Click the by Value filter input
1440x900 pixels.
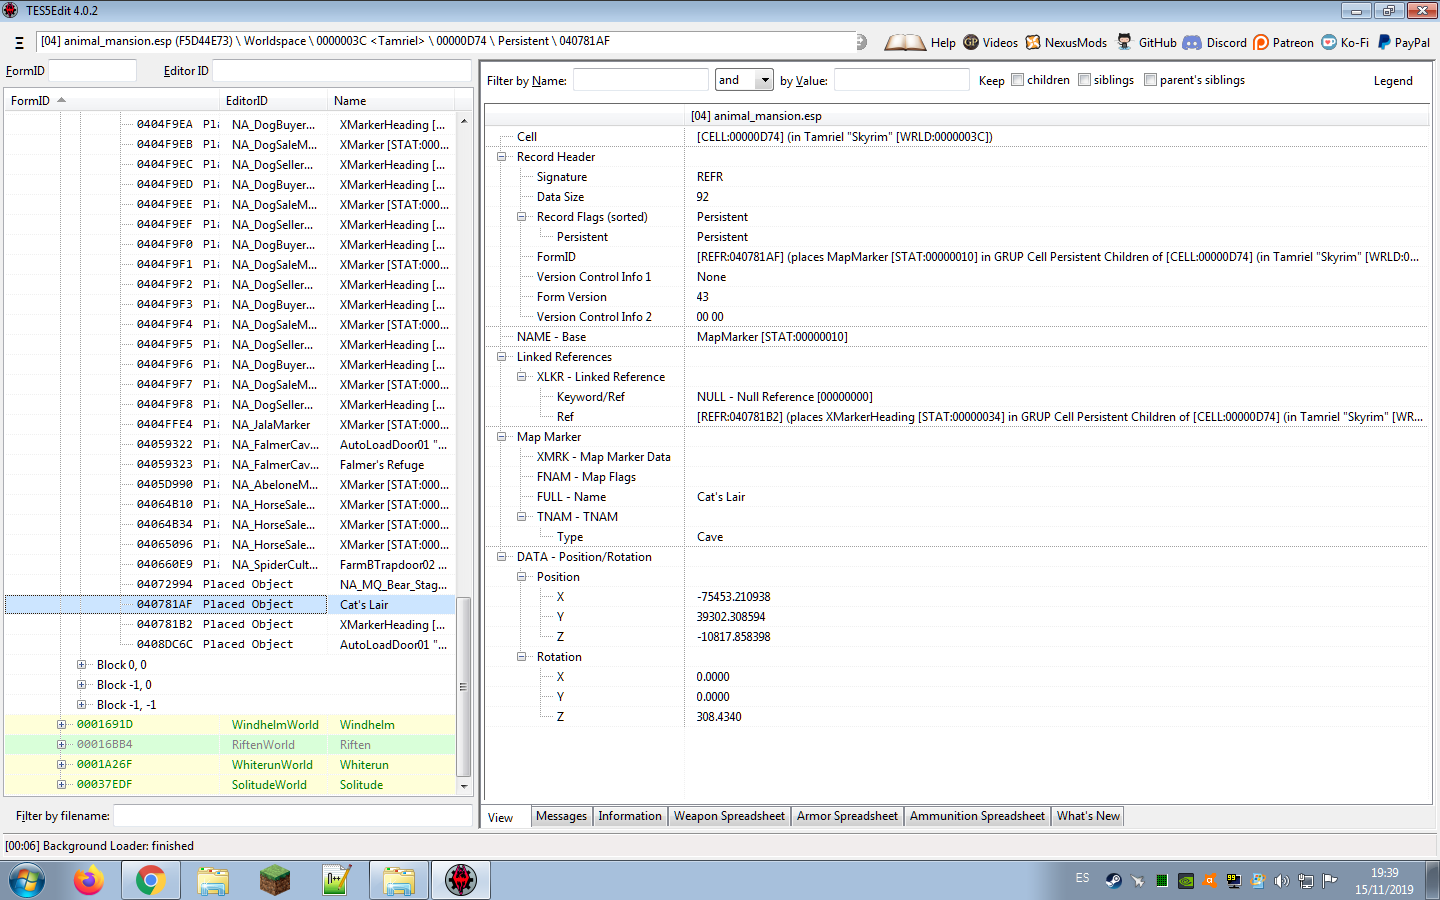[902, 80]
